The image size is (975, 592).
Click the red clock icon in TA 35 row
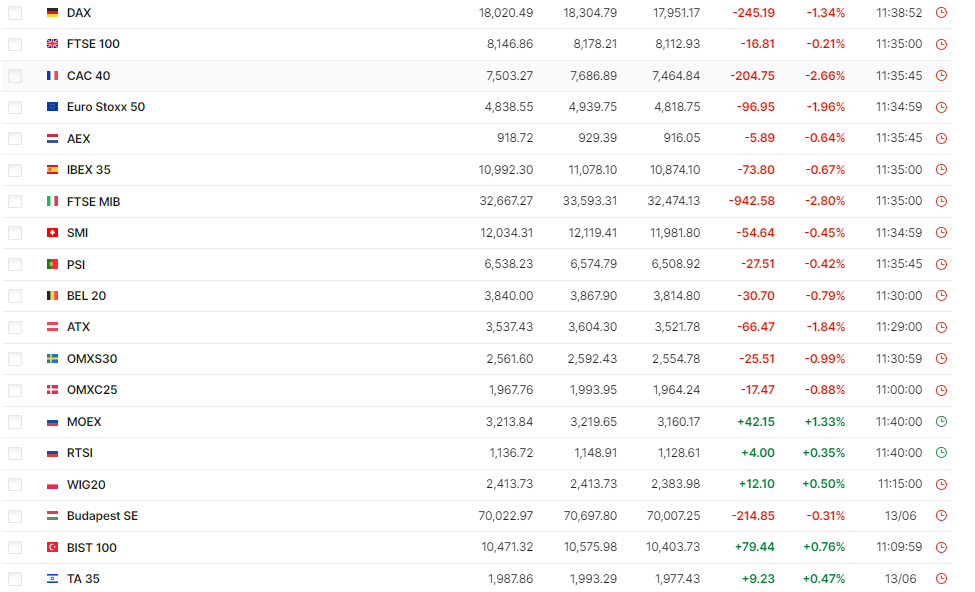(x=941, y=579)
